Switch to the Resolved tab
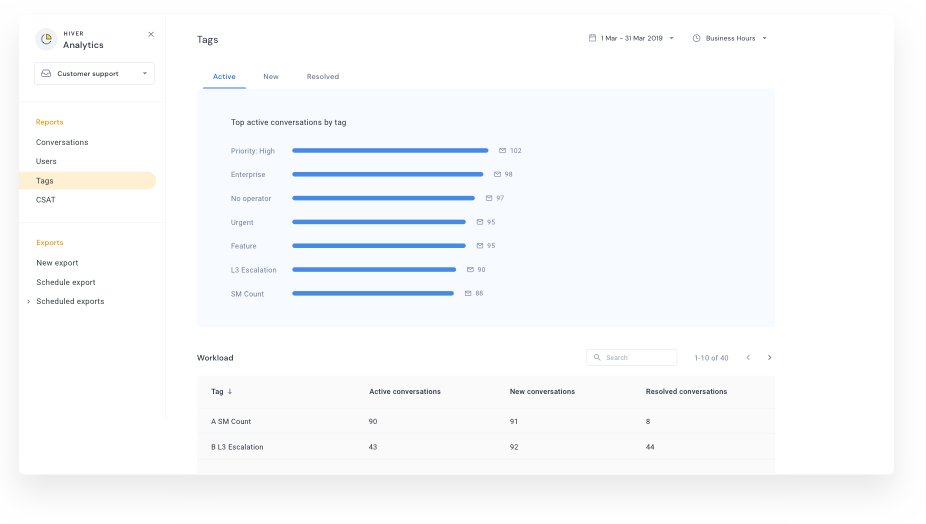Screen dimensions: 926x524 [x=323, y=77]
